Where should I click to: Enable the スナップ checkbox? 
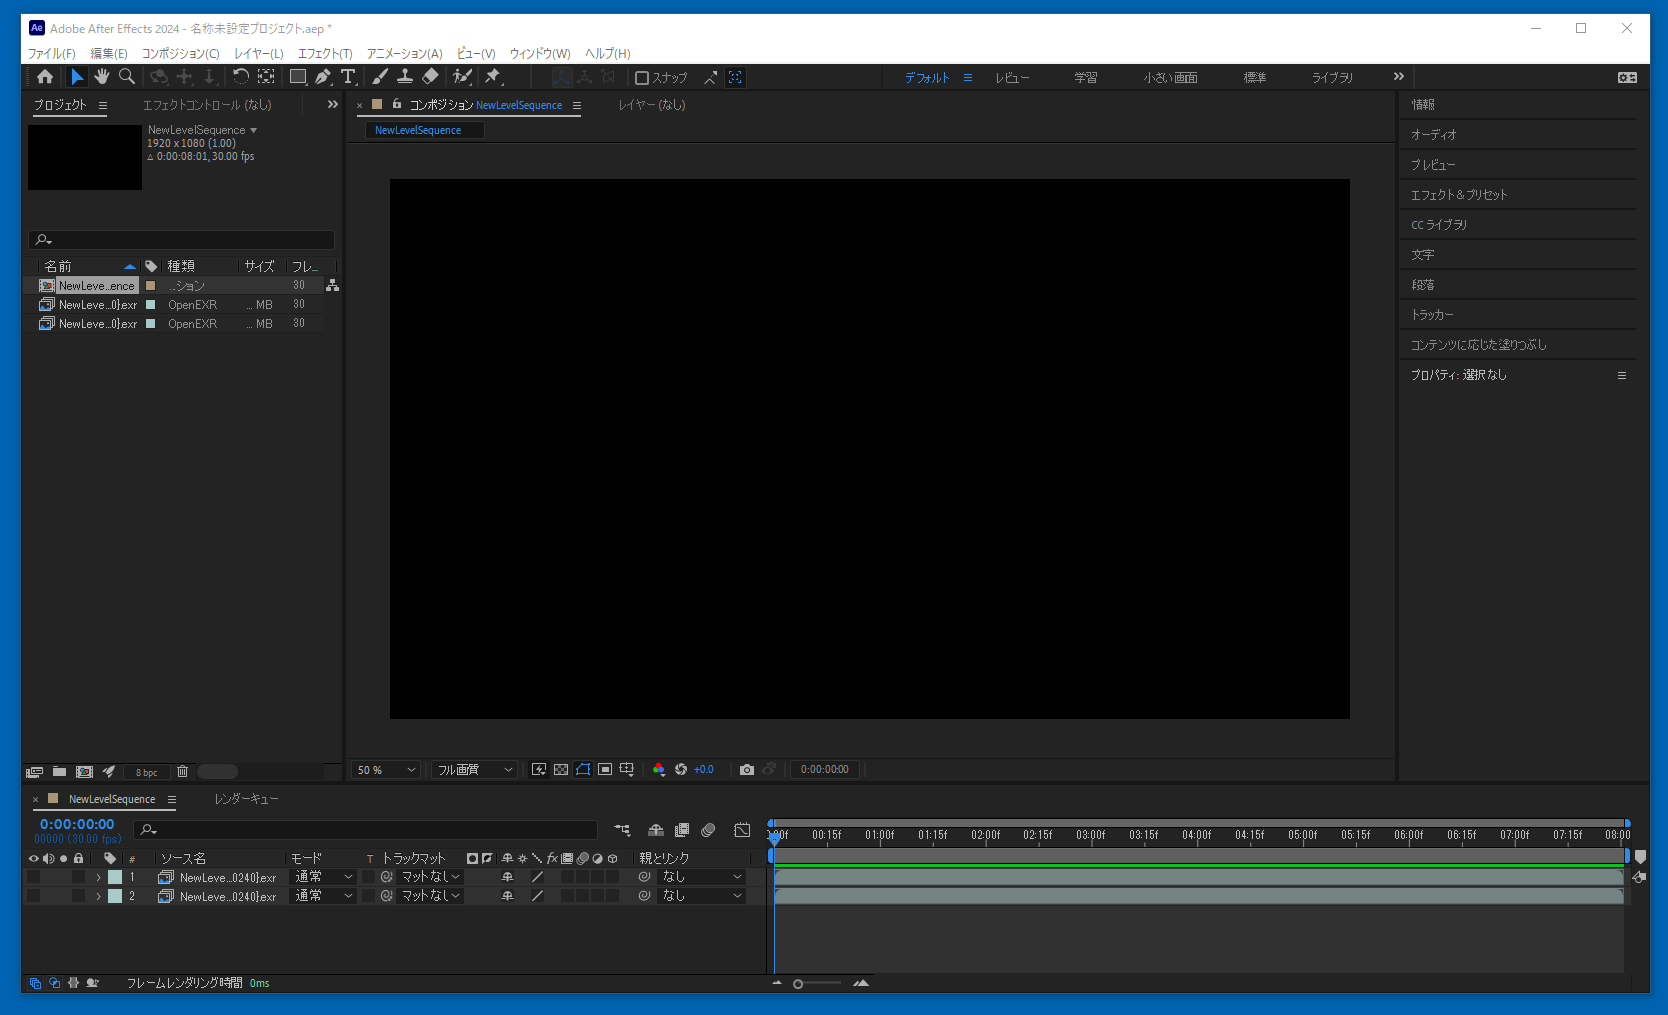[642, 78]
